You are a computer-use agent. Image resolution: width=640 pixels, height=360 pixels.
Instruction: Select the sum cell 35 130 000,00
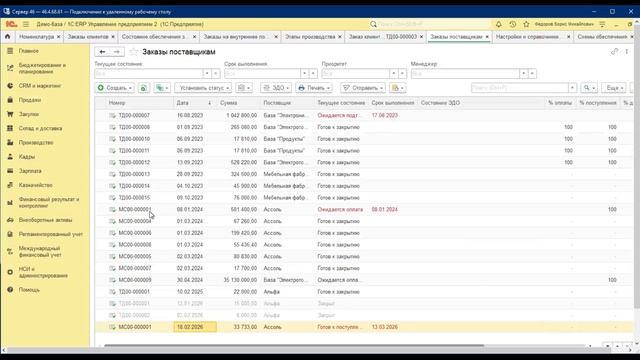point(240,280)
